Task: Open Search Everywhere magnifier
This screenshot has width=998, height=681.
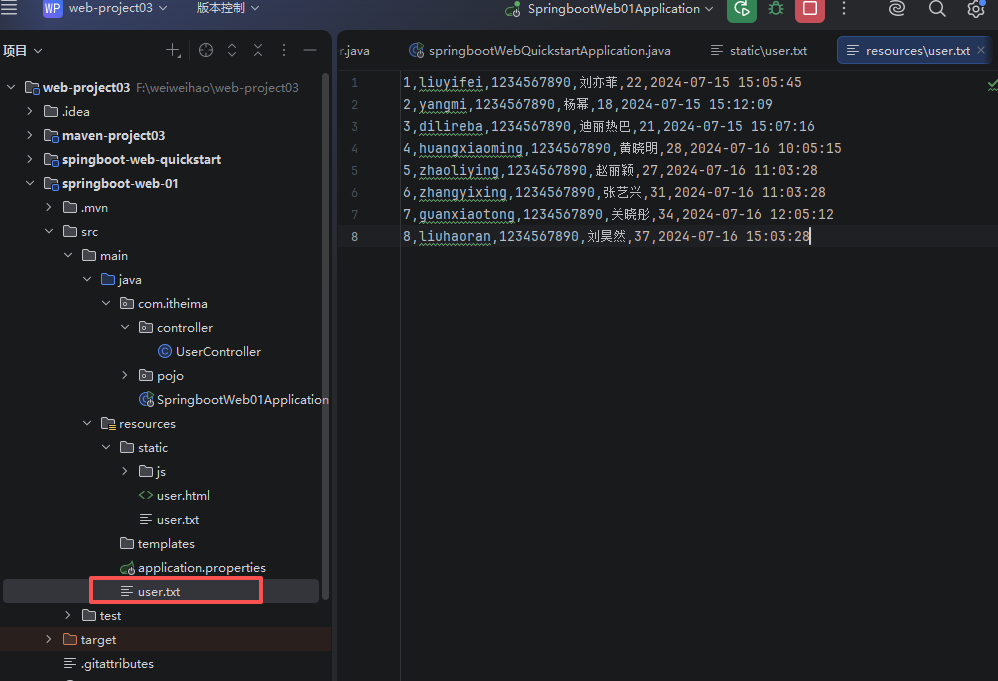Action: [937, 8]
